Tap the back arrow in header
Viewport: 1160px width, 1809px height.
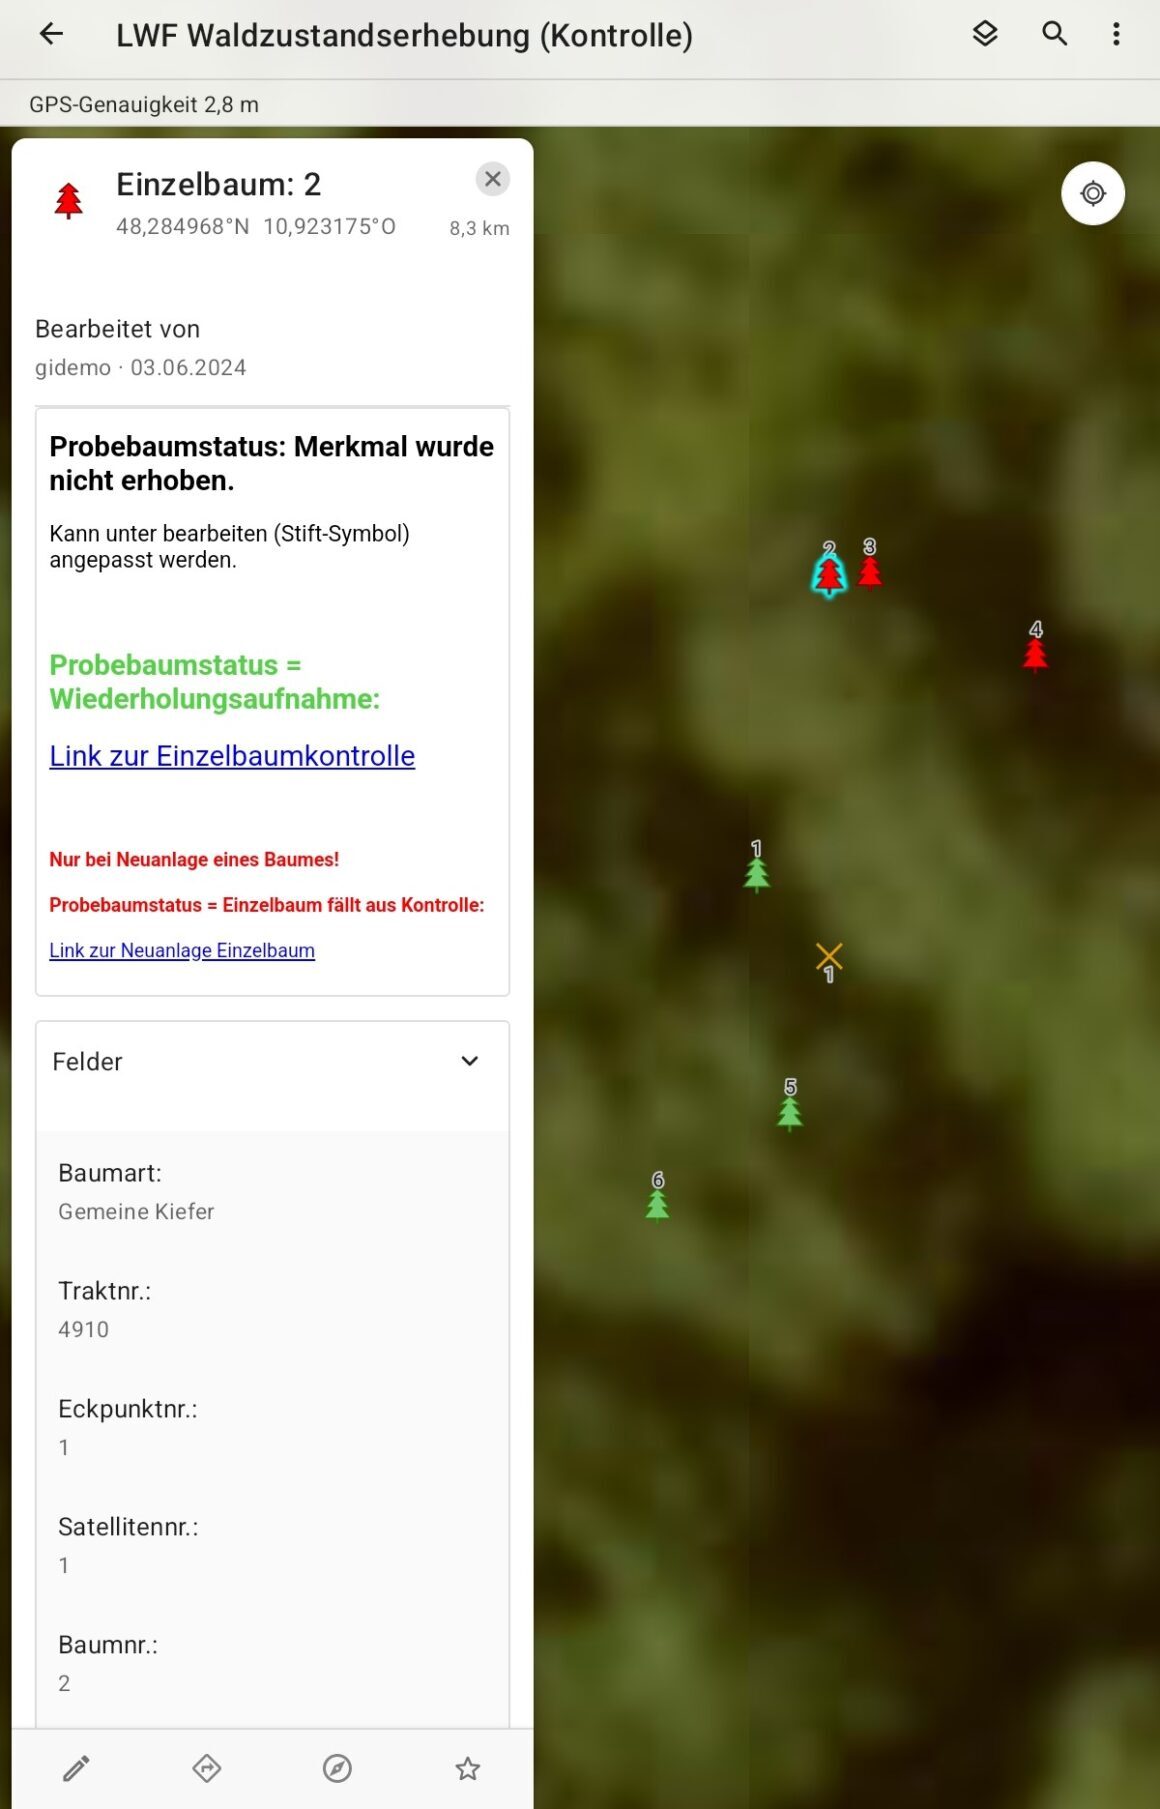pyautogui.click(x=51, y=35)
